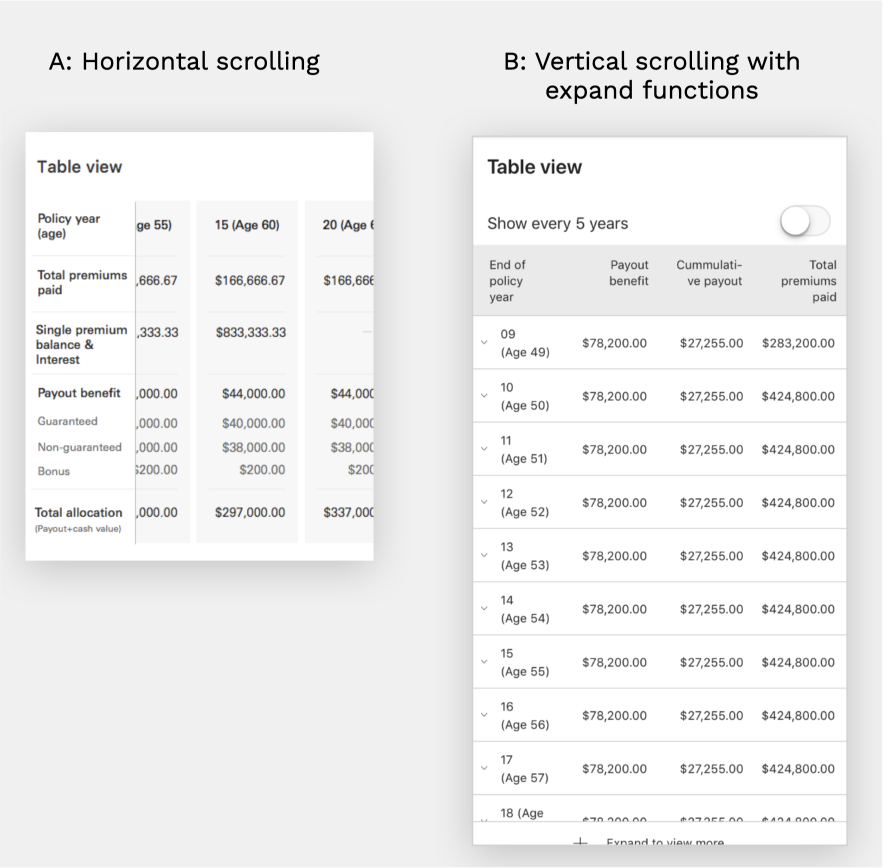
Task: Expand the 17 (Age 57) row chevron
Action: pos(484,768)
